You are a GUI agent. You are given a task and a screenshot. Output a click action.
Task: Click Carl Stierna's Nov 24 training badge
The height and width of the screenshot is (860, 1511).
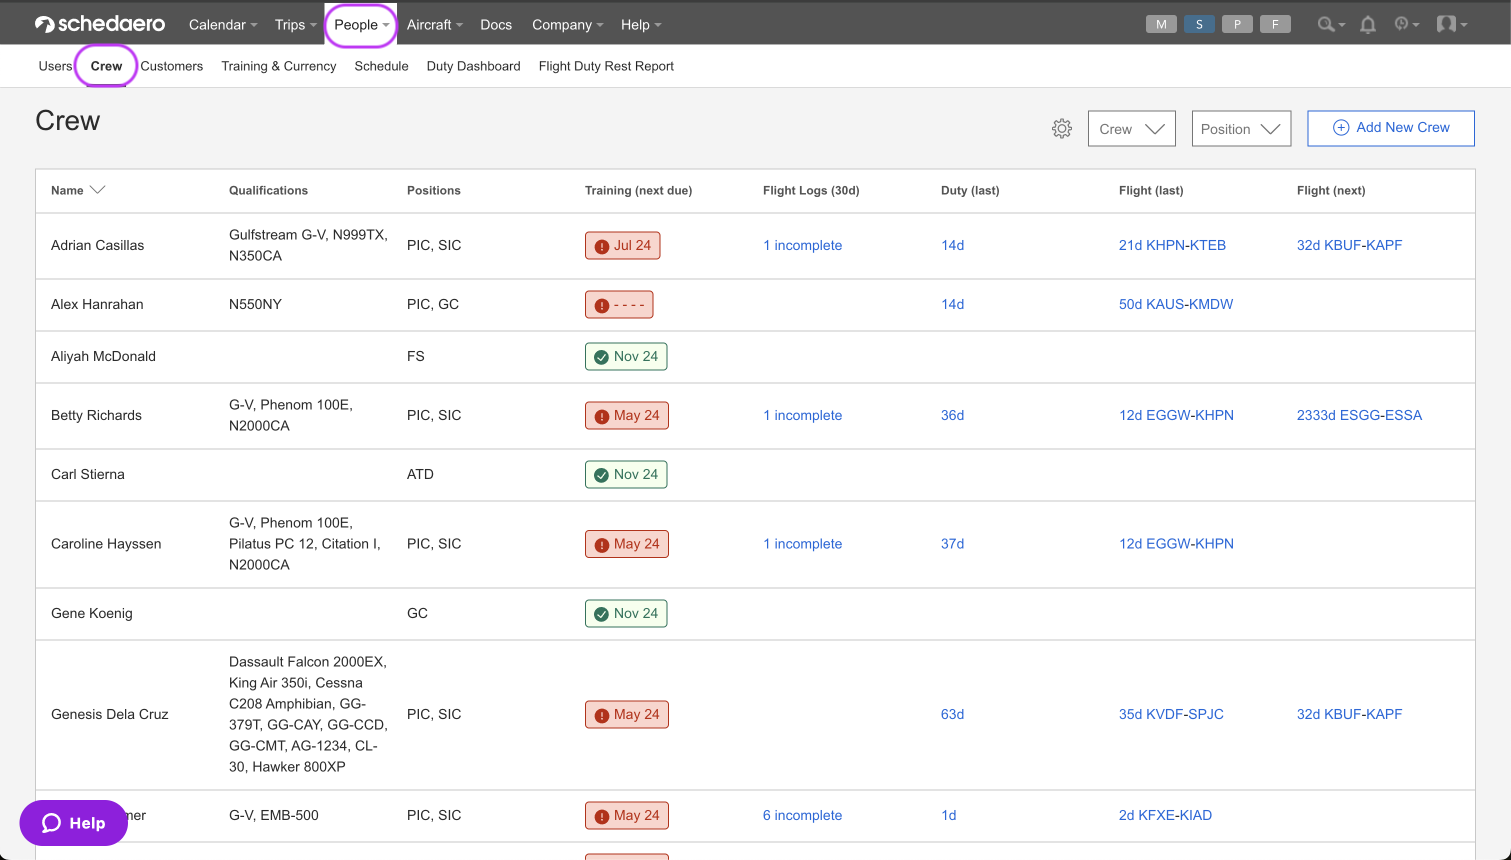626,475
